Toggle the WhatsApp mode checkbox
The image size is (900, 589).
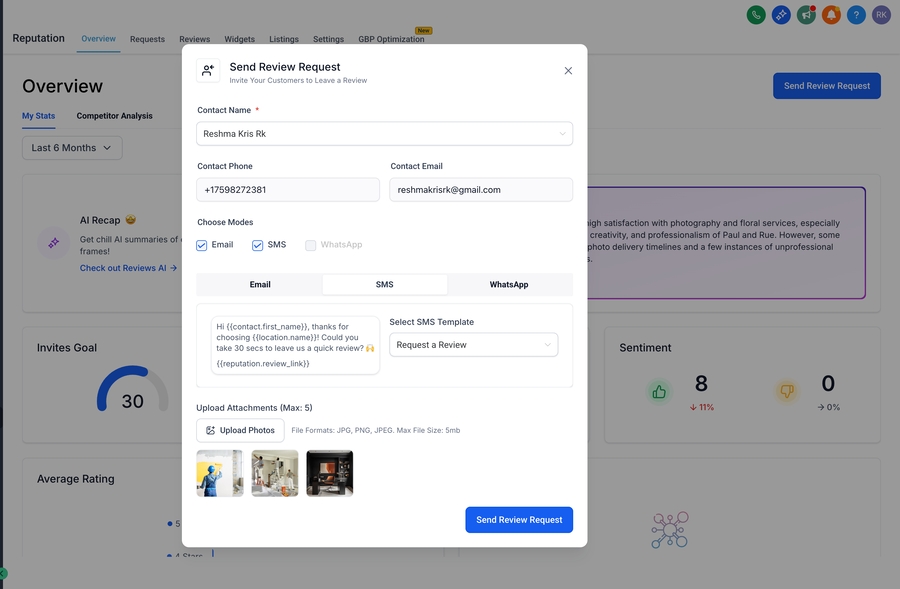coord(311,245)
